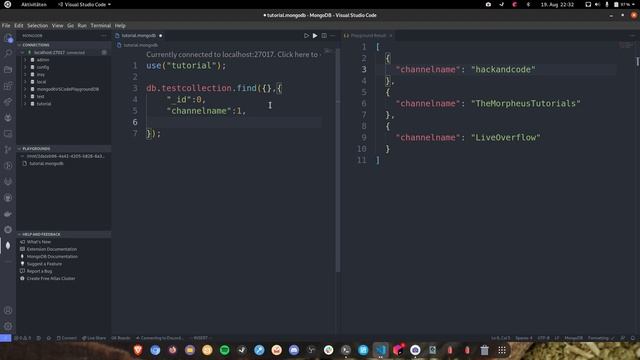Expand the test database
The height and width of the screenshot is (360, 640).
(26, 96)
